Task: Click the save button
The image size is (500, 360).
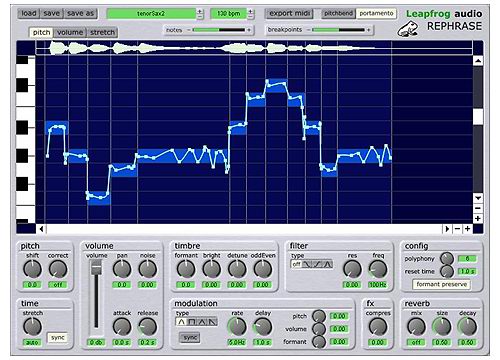Action: [52, 13]
